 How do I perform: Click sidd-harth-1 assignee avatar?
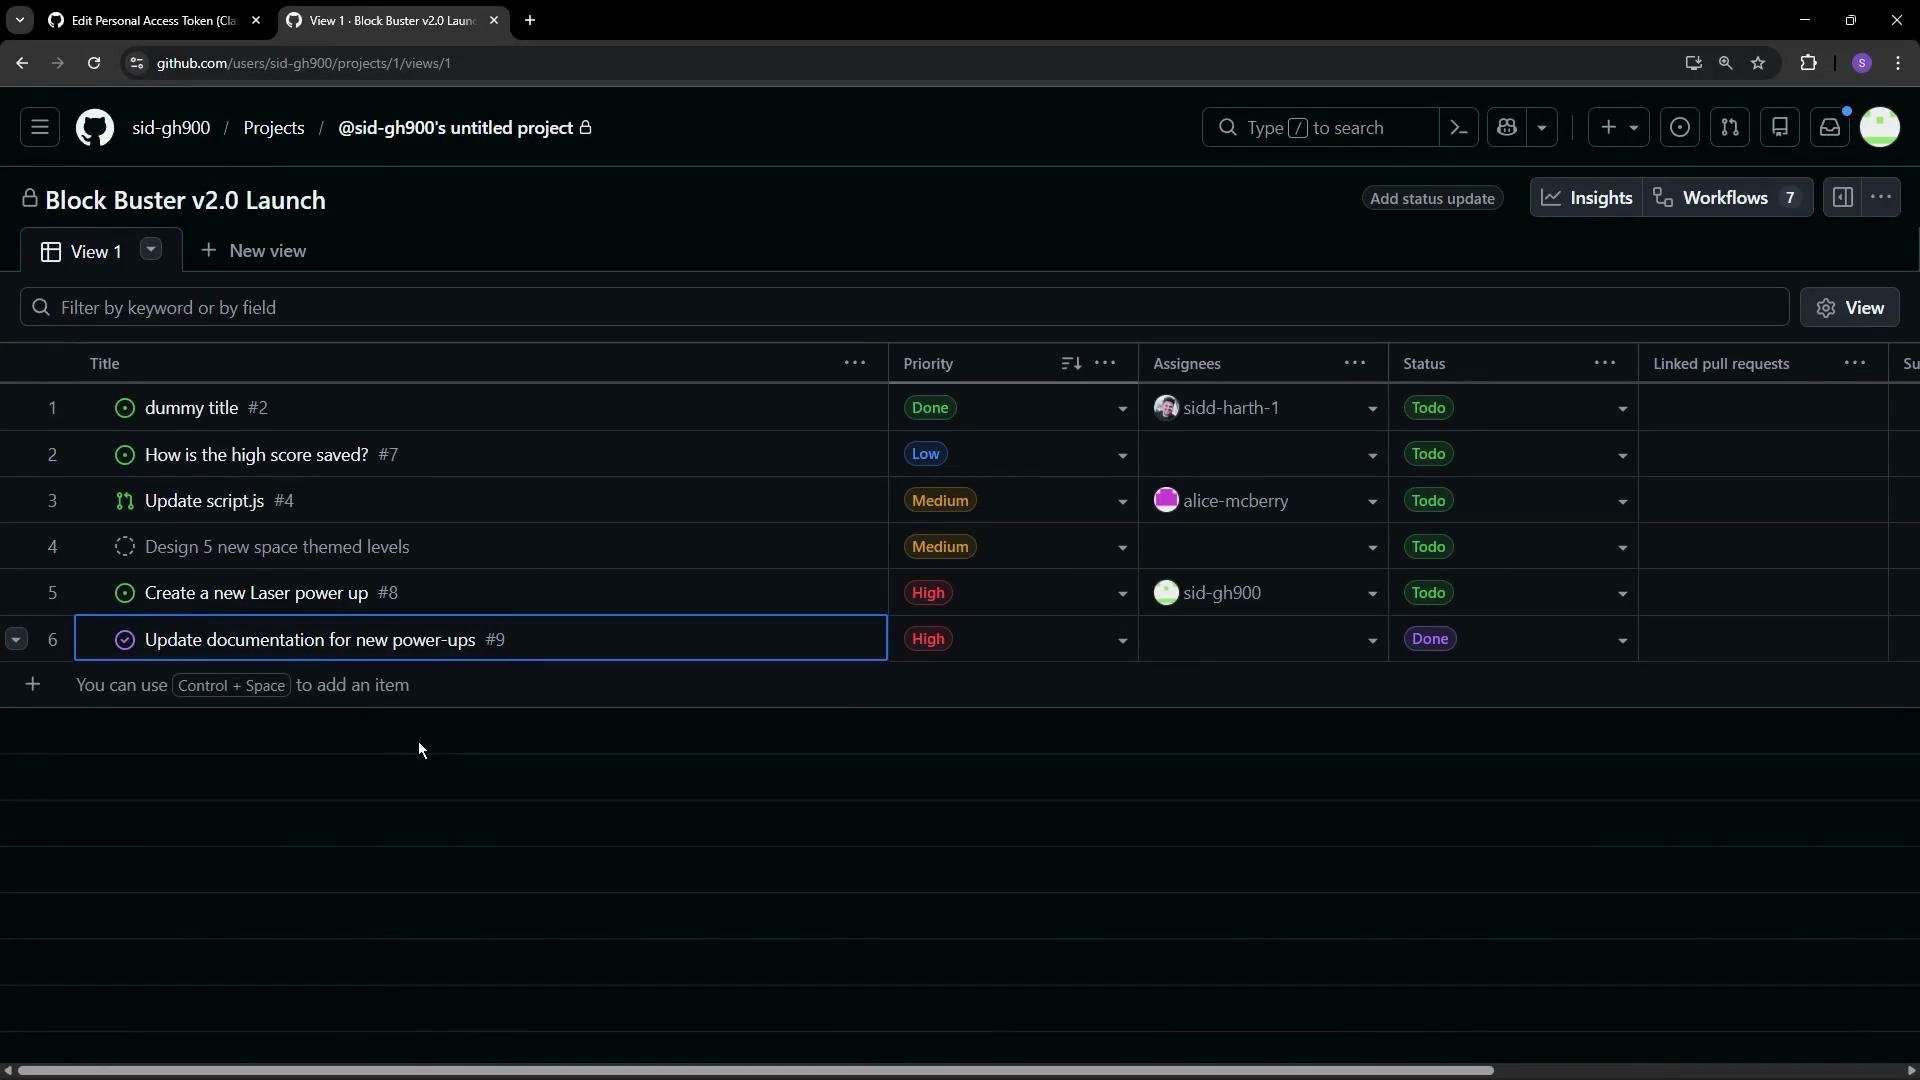1166,408
